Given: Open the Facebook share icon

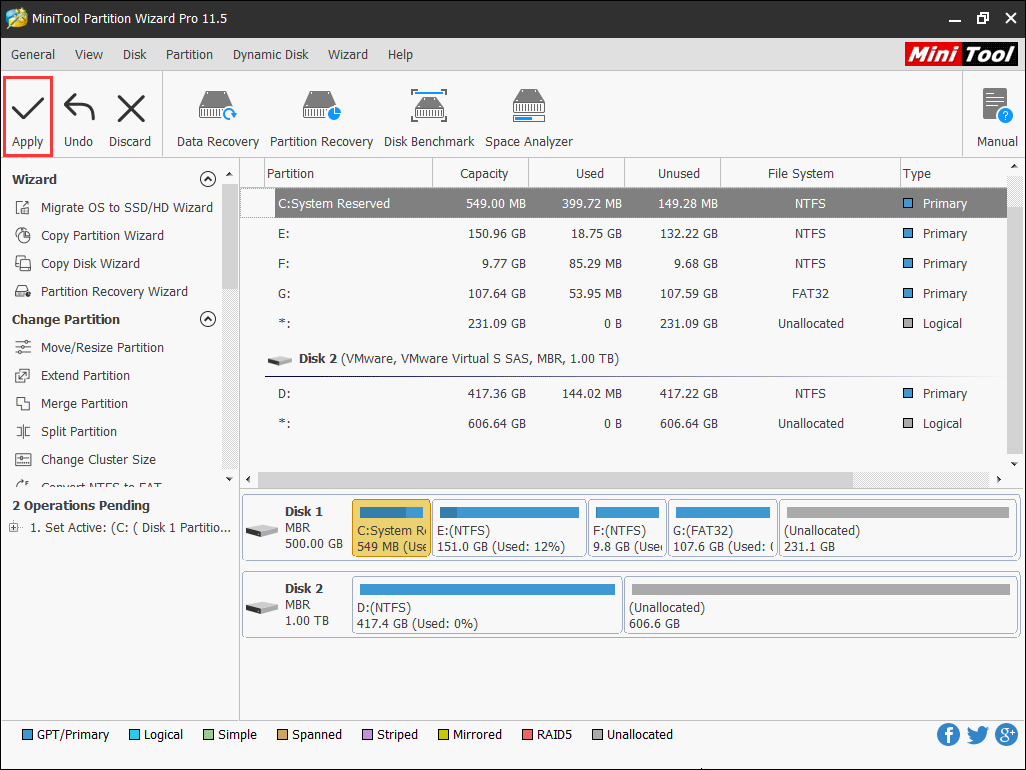Looking at the screenshot, I should [948, 735].
